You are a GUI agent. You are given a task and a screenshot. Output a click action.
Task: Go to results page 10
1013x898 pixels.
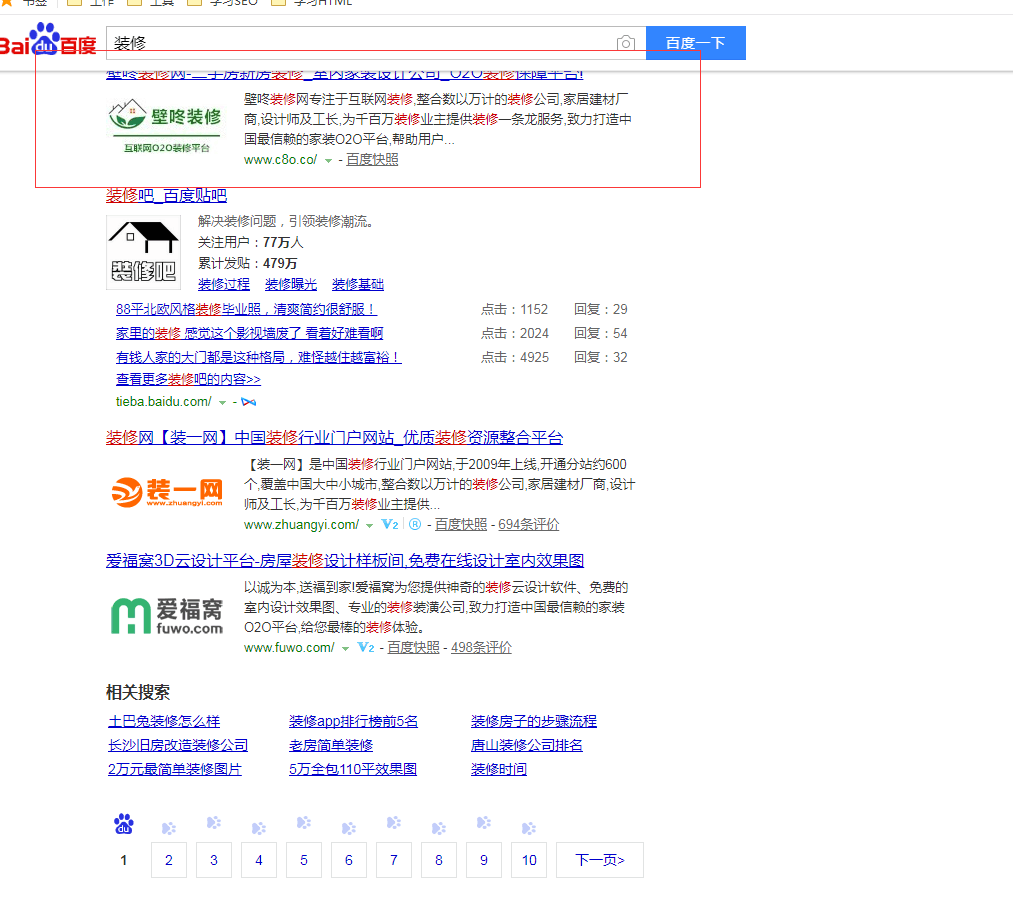pos(529,860)
